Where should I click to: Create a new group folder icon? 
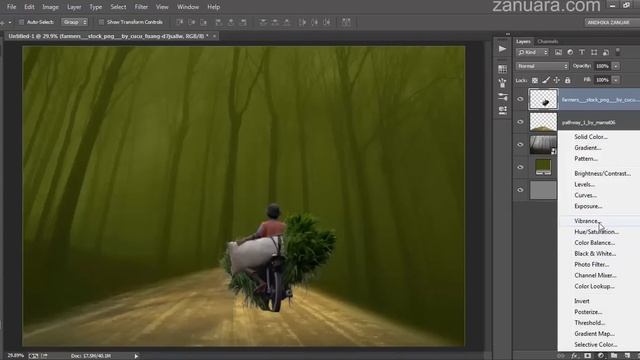click(614, 356)
